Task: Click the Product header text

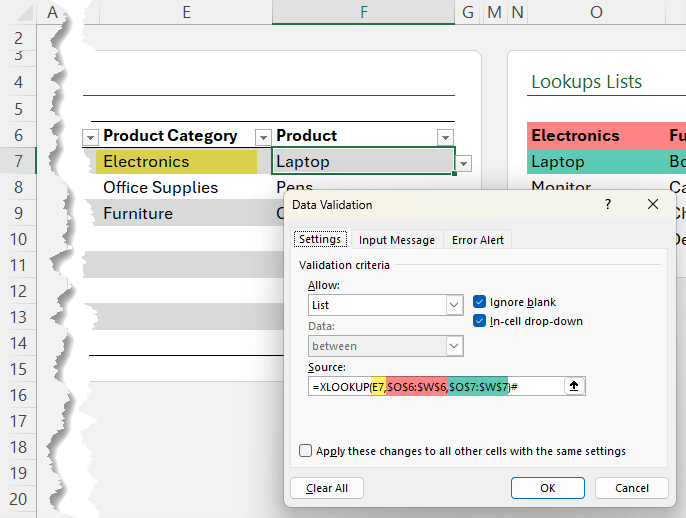Action: (307, 136)
